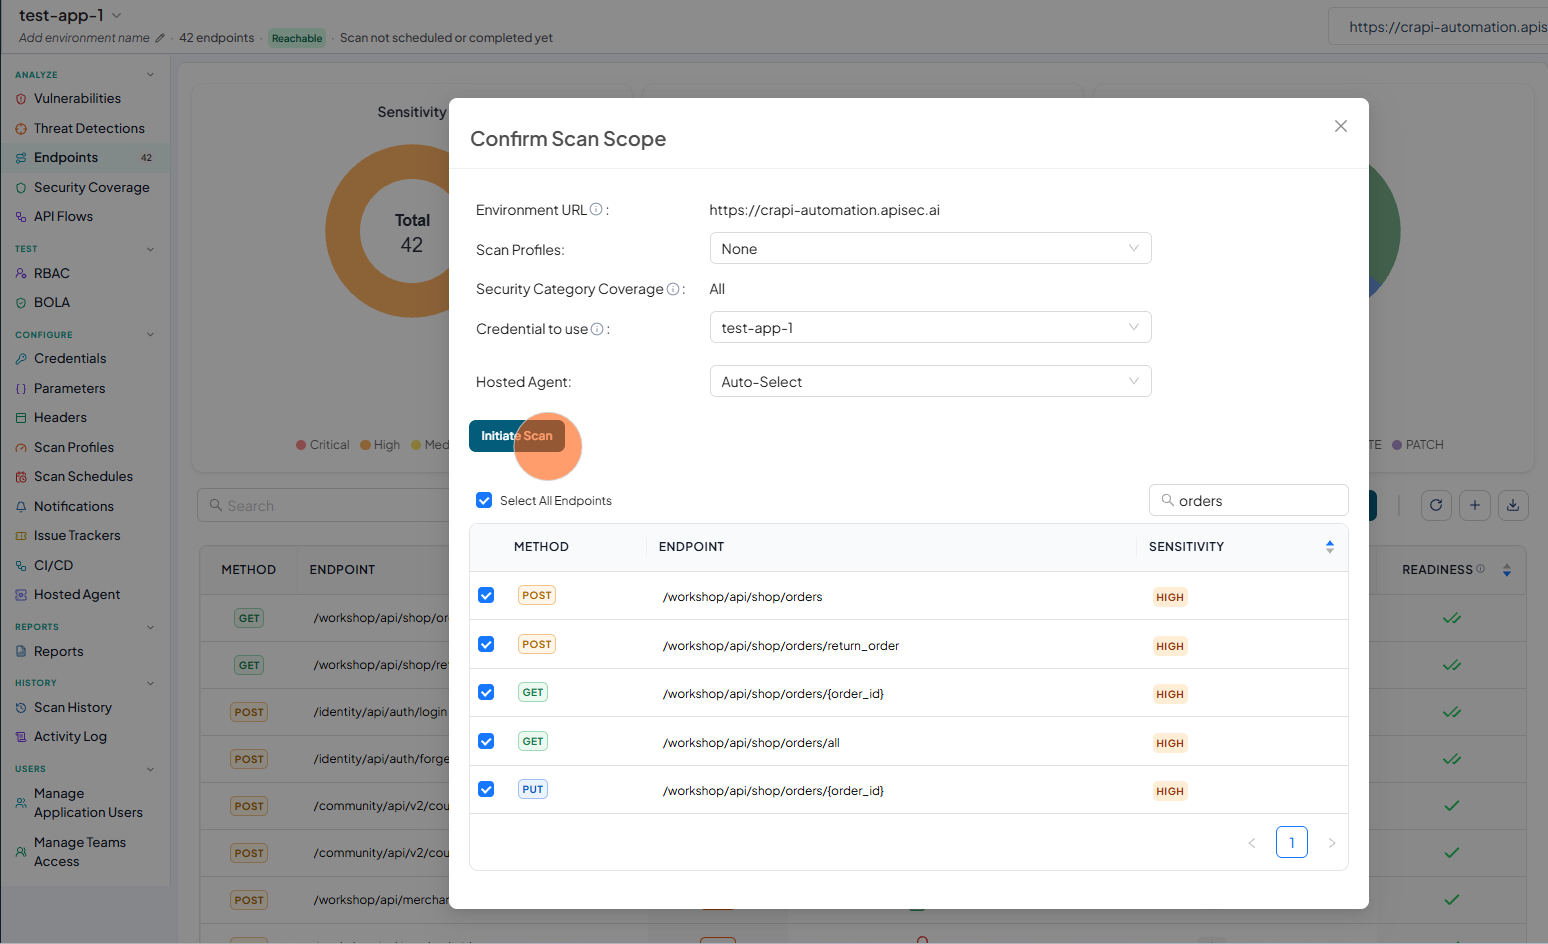Uncheck the return_order endpoint checkbox
The height and width of the screenshot is (944, 1548).
[486, 644]
